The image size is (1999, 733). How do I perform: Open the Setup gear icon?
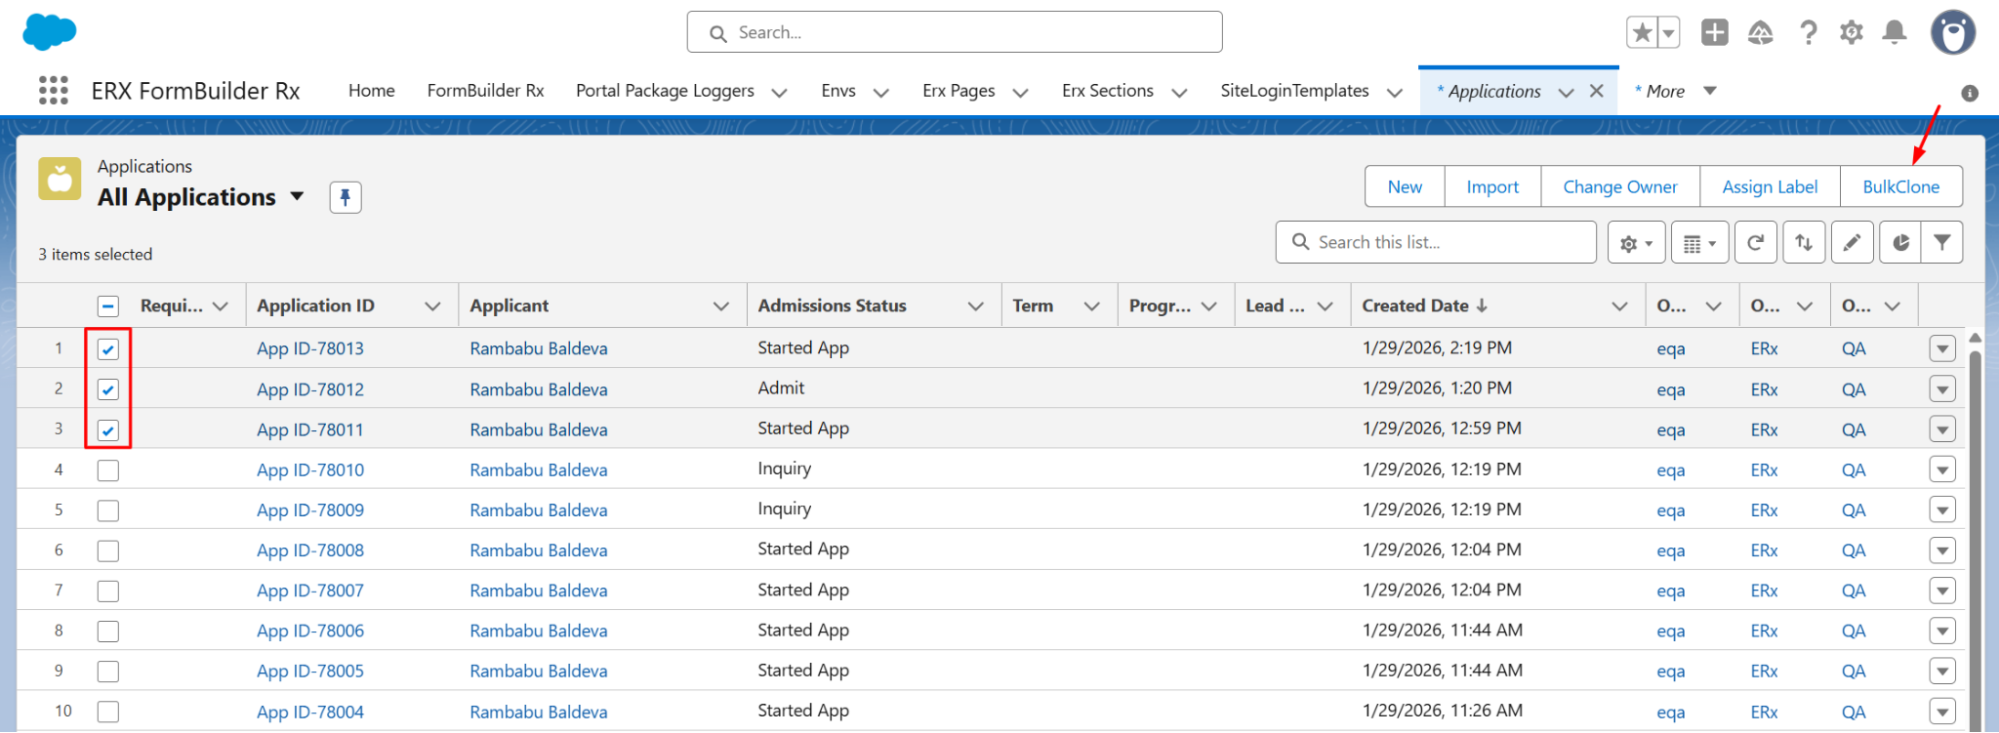point(1851,33)
